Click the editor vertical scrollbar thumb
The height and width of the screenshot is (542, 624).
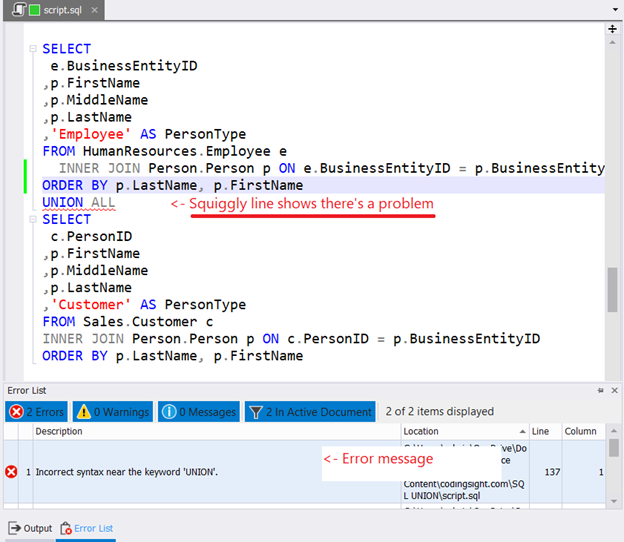click(x=612, y=290)
